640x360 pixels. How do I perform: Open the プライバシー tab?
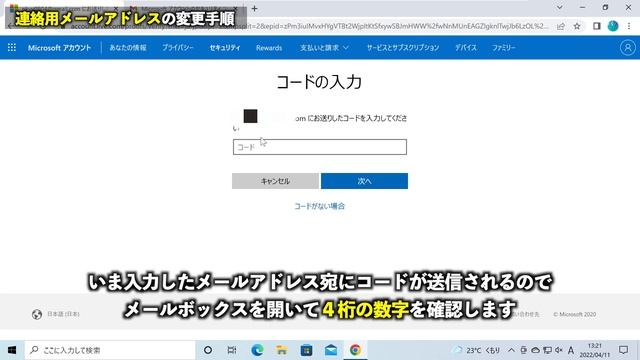[178, 48]
